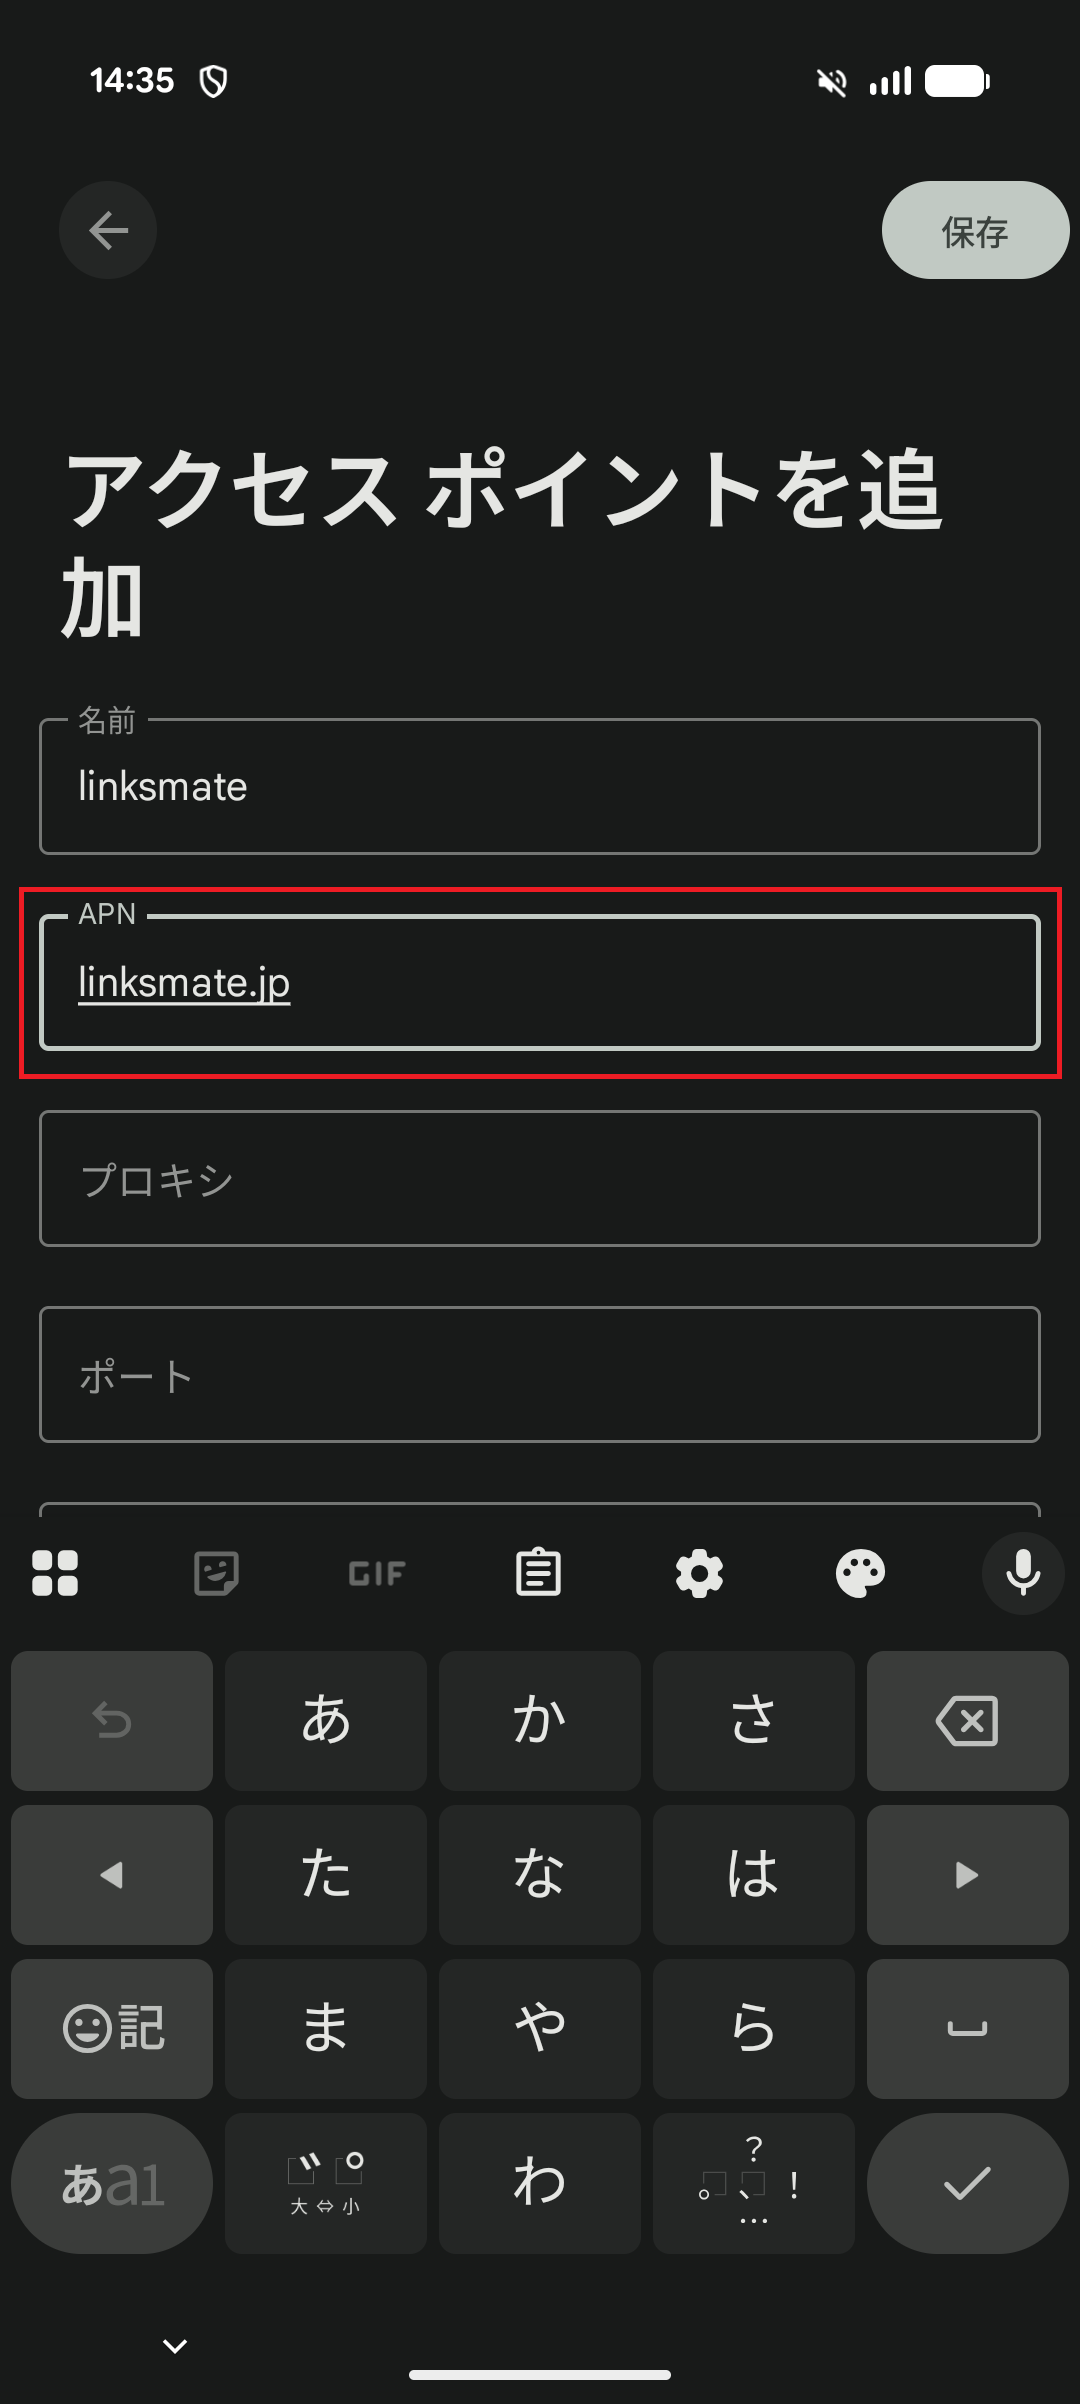The image size is (1080, 2404).
Task: Start voice typing with the microphone icon
Action: point(1022,1573)
